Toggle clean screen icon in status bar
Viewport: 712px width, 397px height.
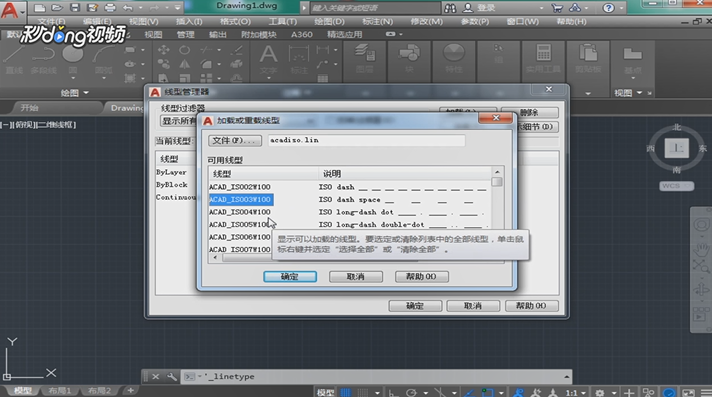688,392
